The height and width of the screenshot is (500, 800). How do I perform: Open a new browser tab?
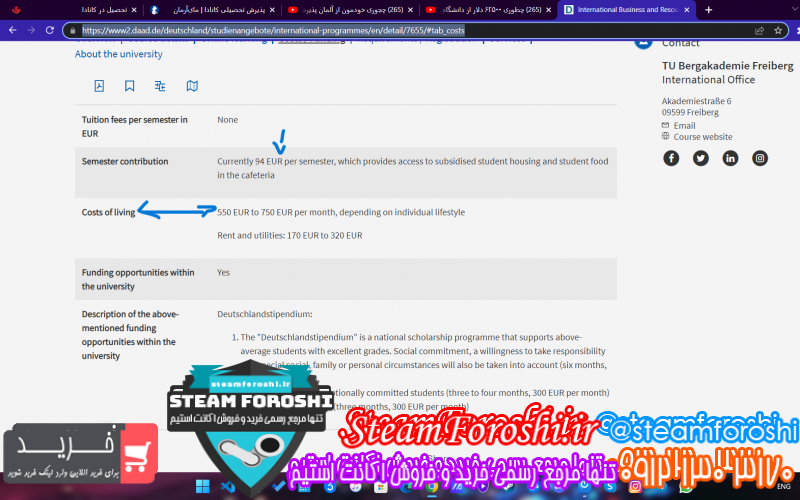pos(709,10)
